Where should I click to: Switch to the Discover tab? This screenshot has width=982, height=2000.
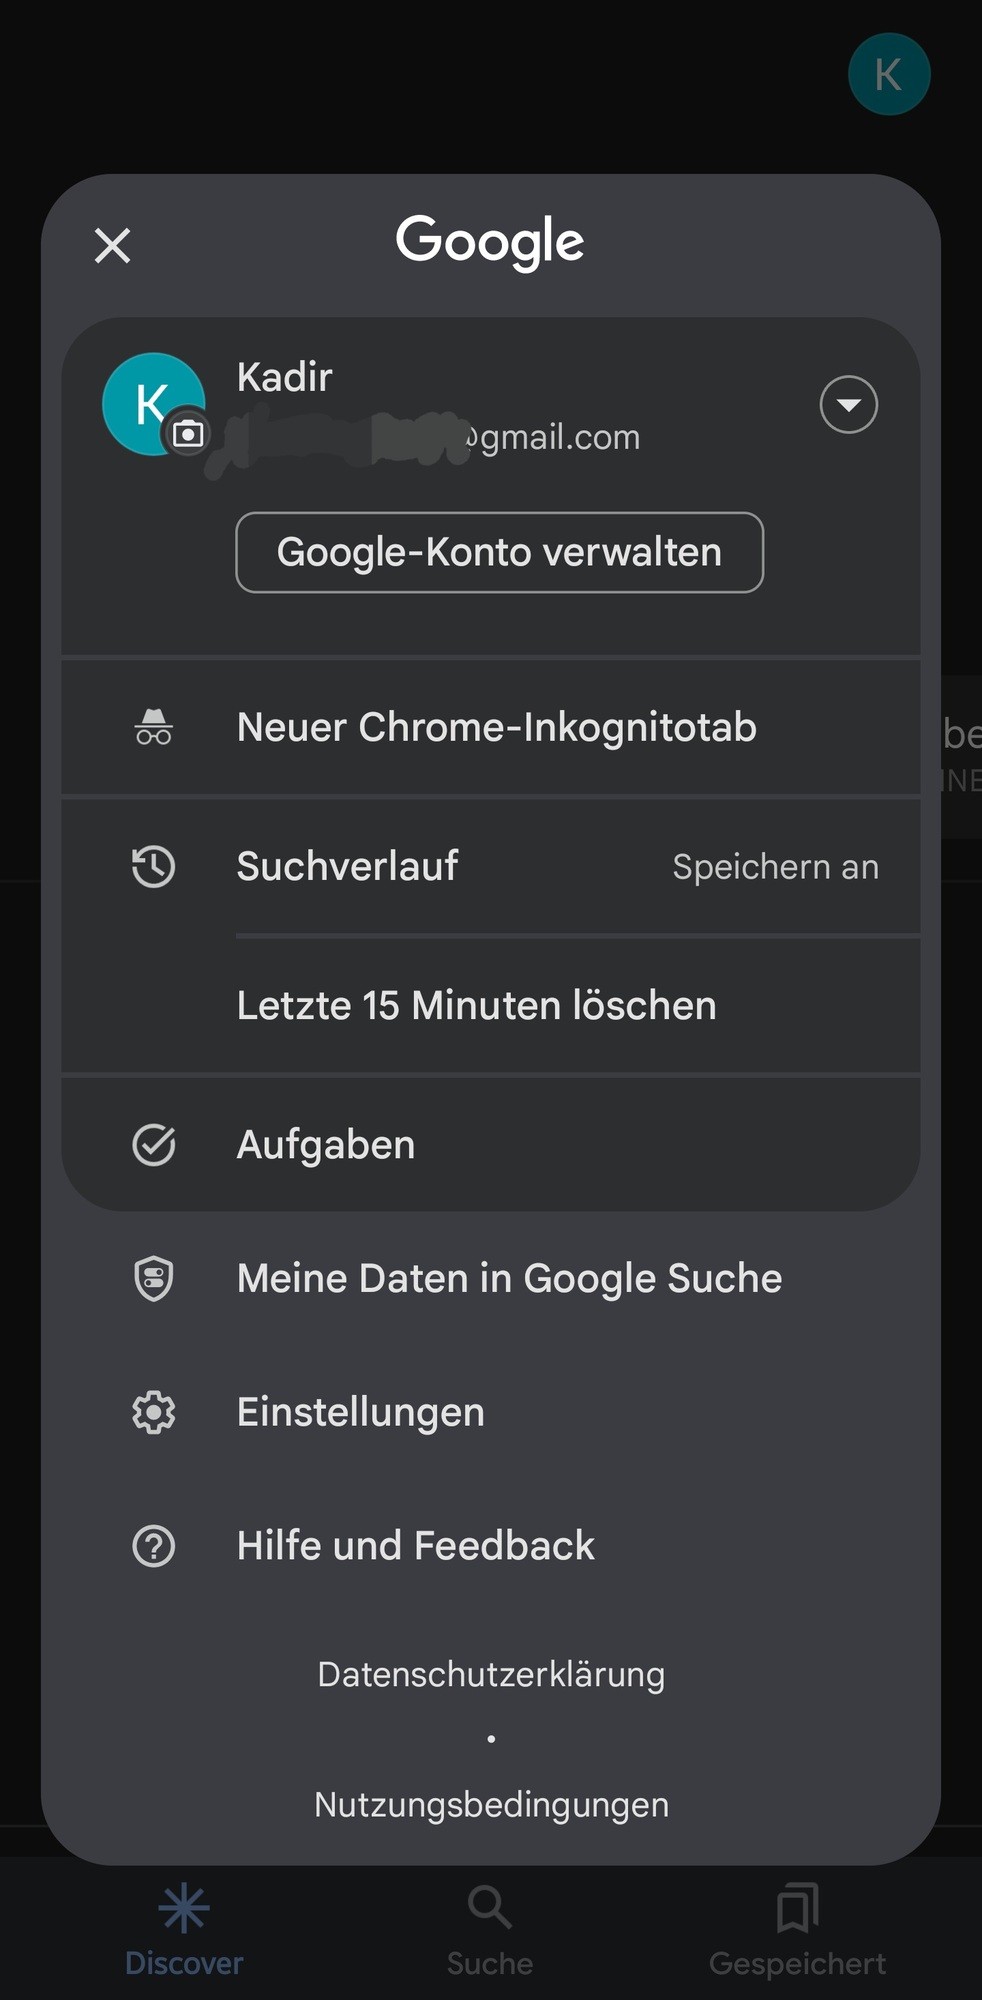[184, 1930]
